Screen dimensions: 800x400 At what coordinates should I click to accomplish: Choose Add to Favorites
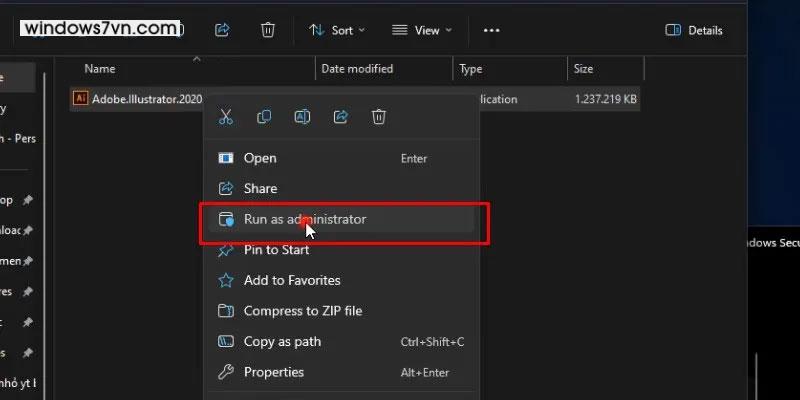click(292, 280)
